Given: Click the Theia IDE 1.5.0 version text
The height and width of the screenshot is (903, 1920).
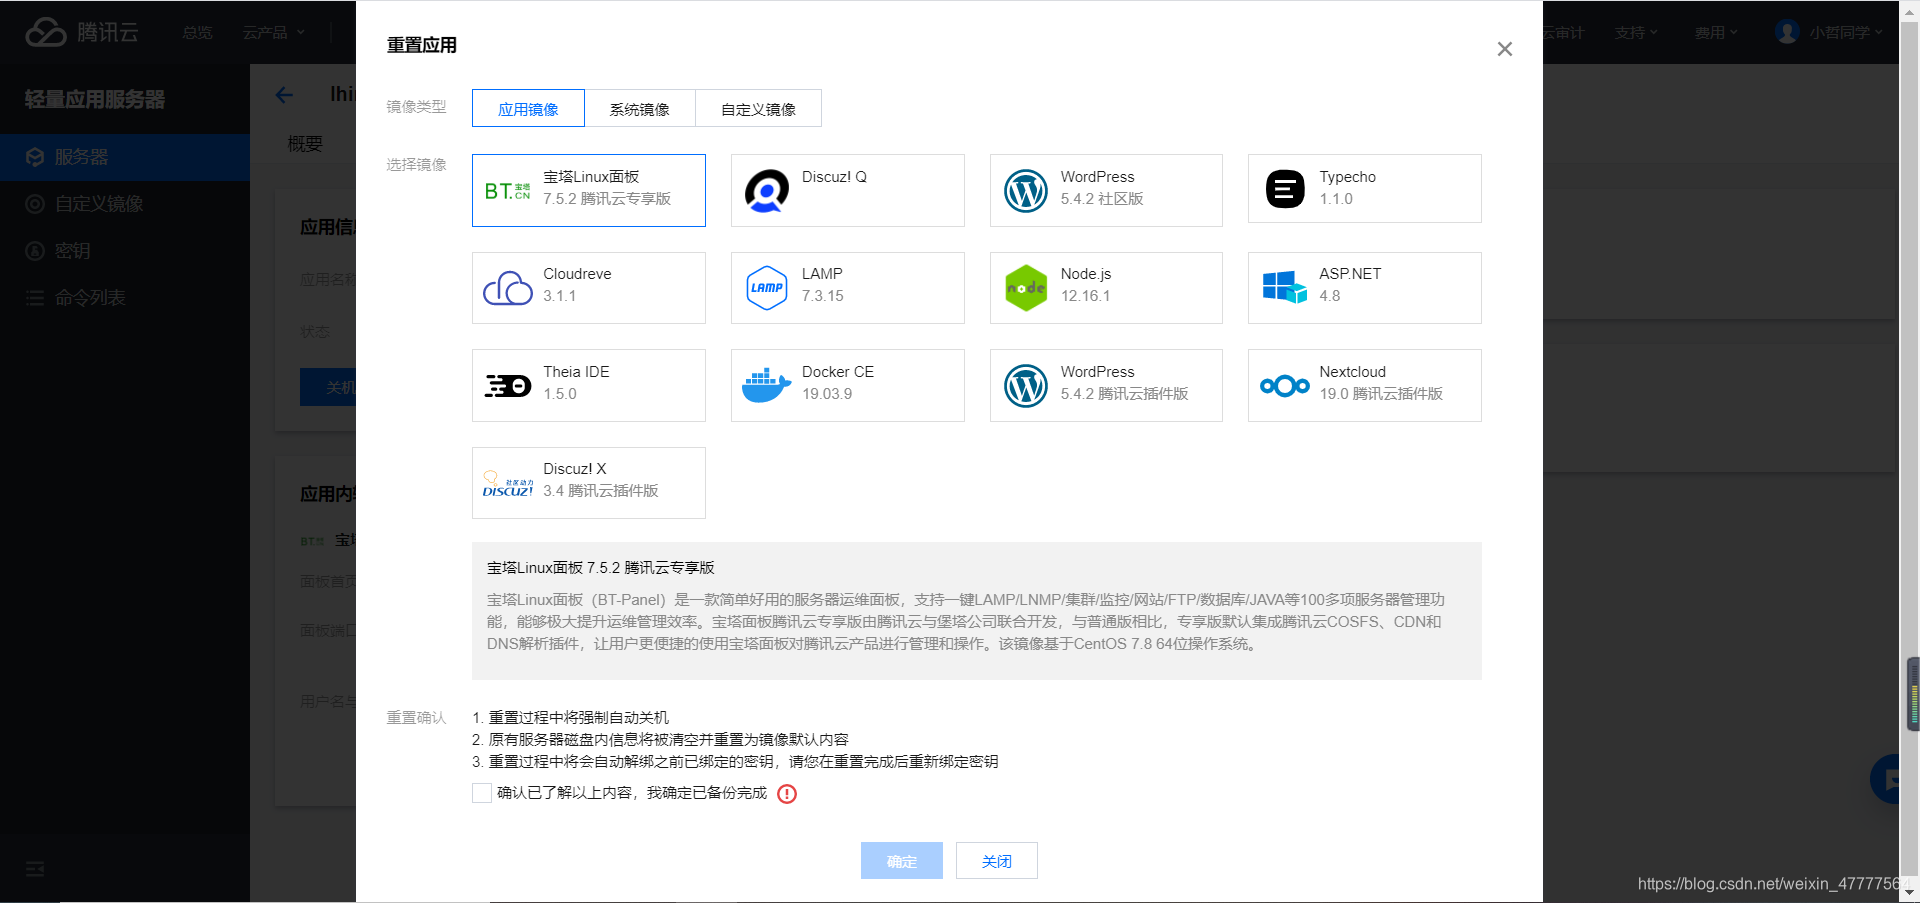Looking at the screenshot, I should pyautogui.click(x=560, y=394).
